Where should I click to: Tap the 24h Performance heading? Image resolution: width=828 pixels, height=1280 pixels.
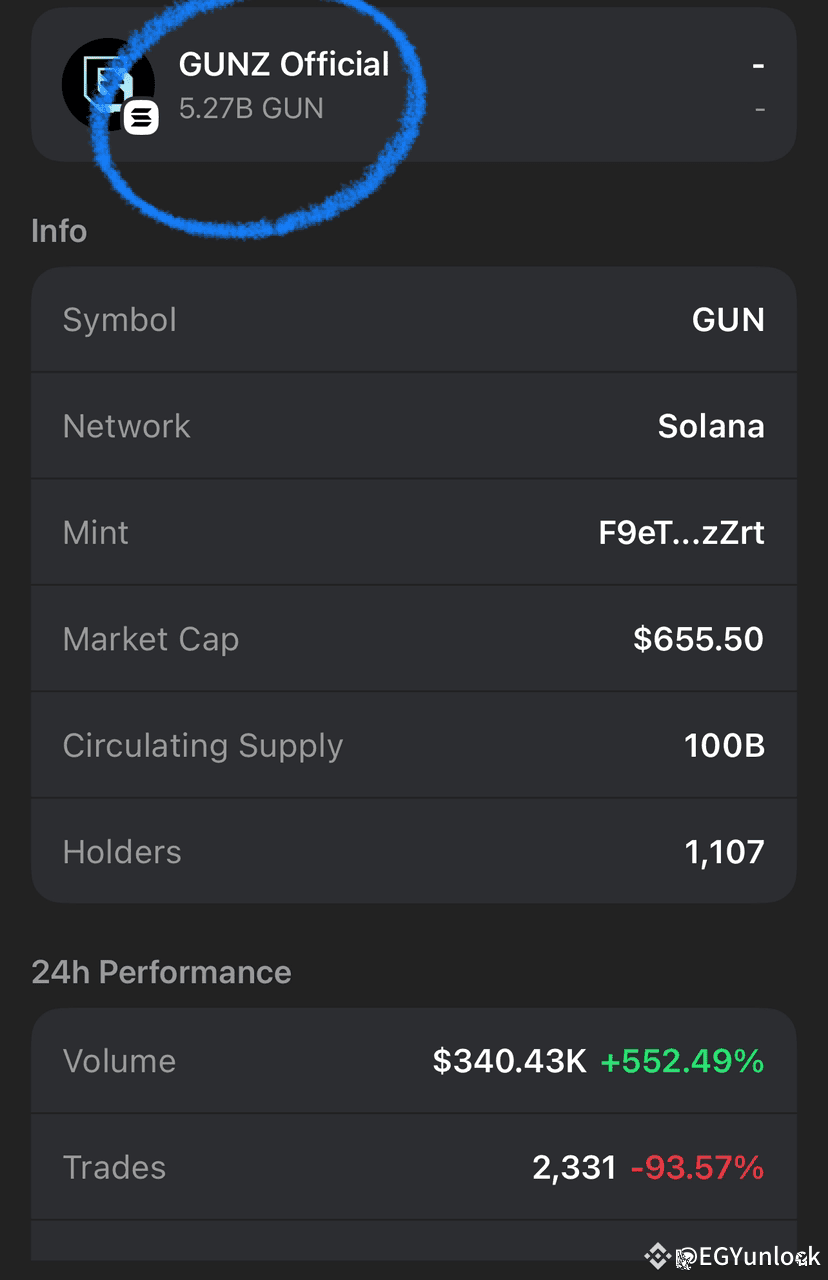161,972
